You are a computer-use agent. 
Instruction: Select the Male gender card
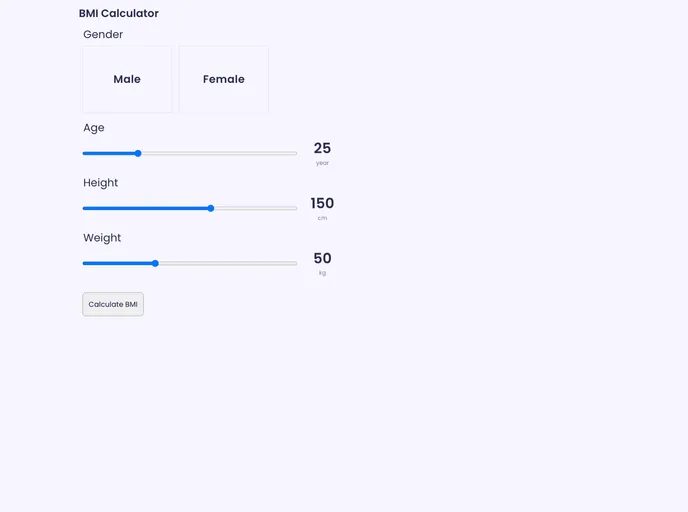(127, 79)
